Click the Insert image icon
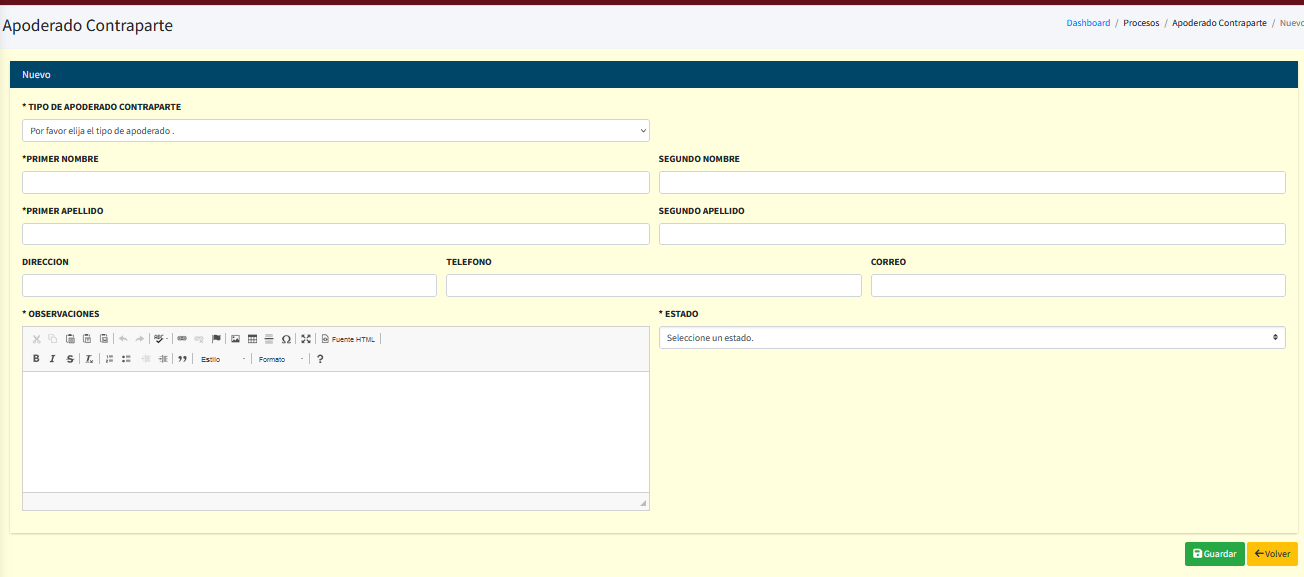 tap(235, 339)
